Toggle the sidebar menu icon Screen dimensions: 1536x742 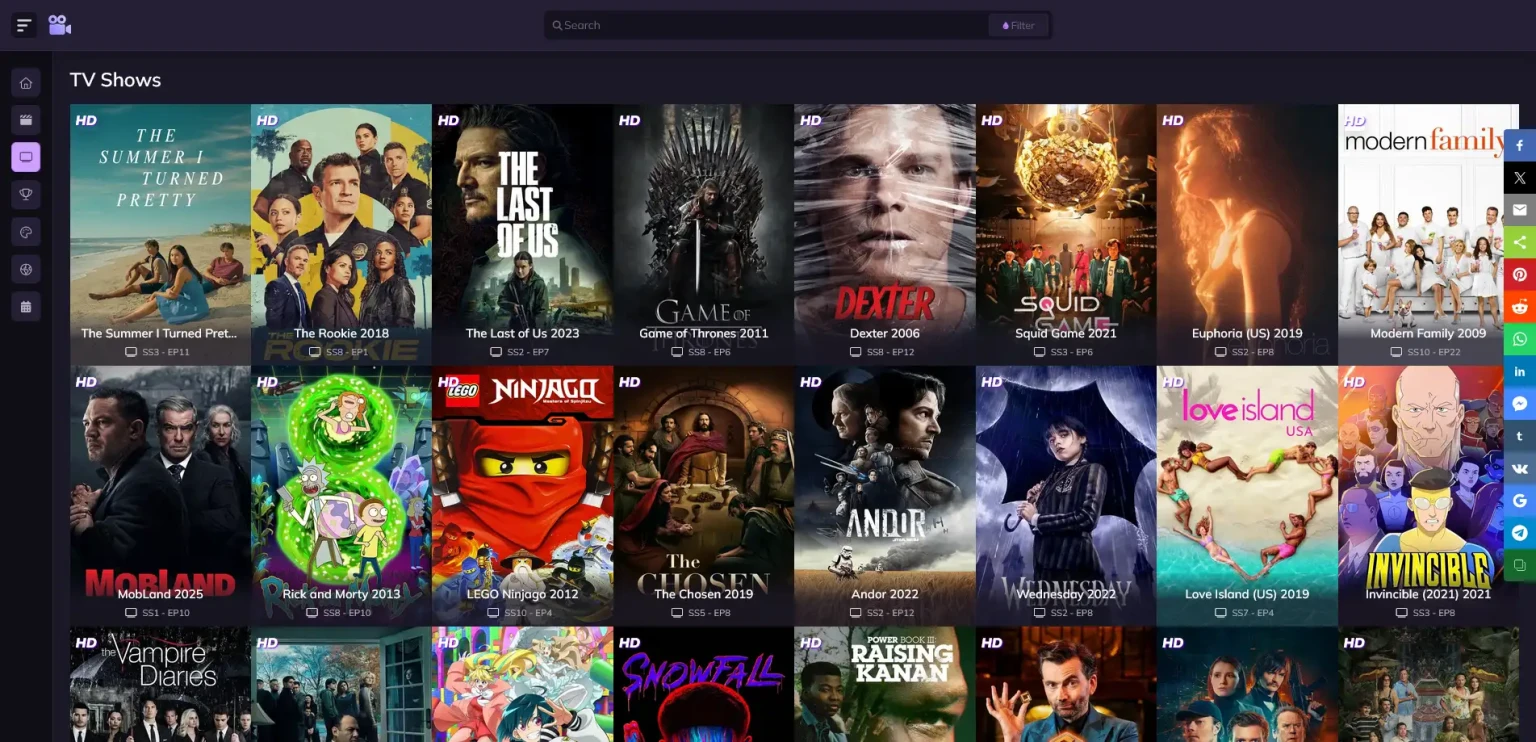(24, 25)
